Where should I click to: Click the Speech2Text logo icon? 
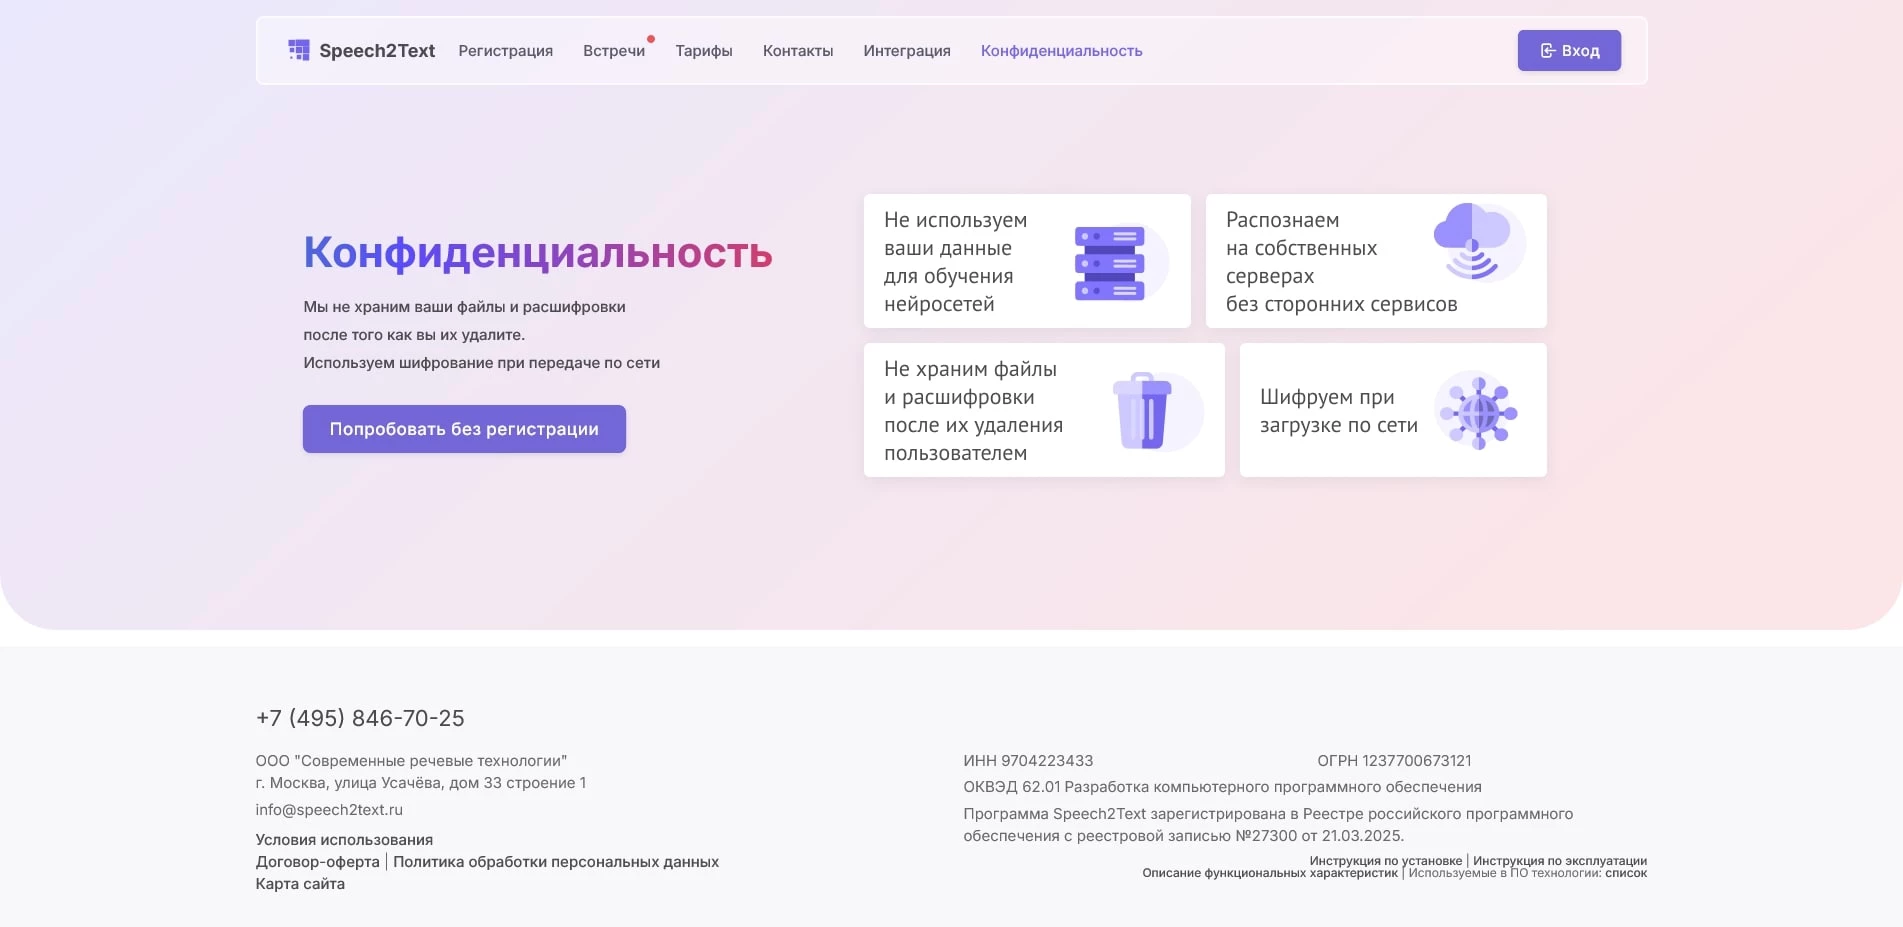coord(298,50)
